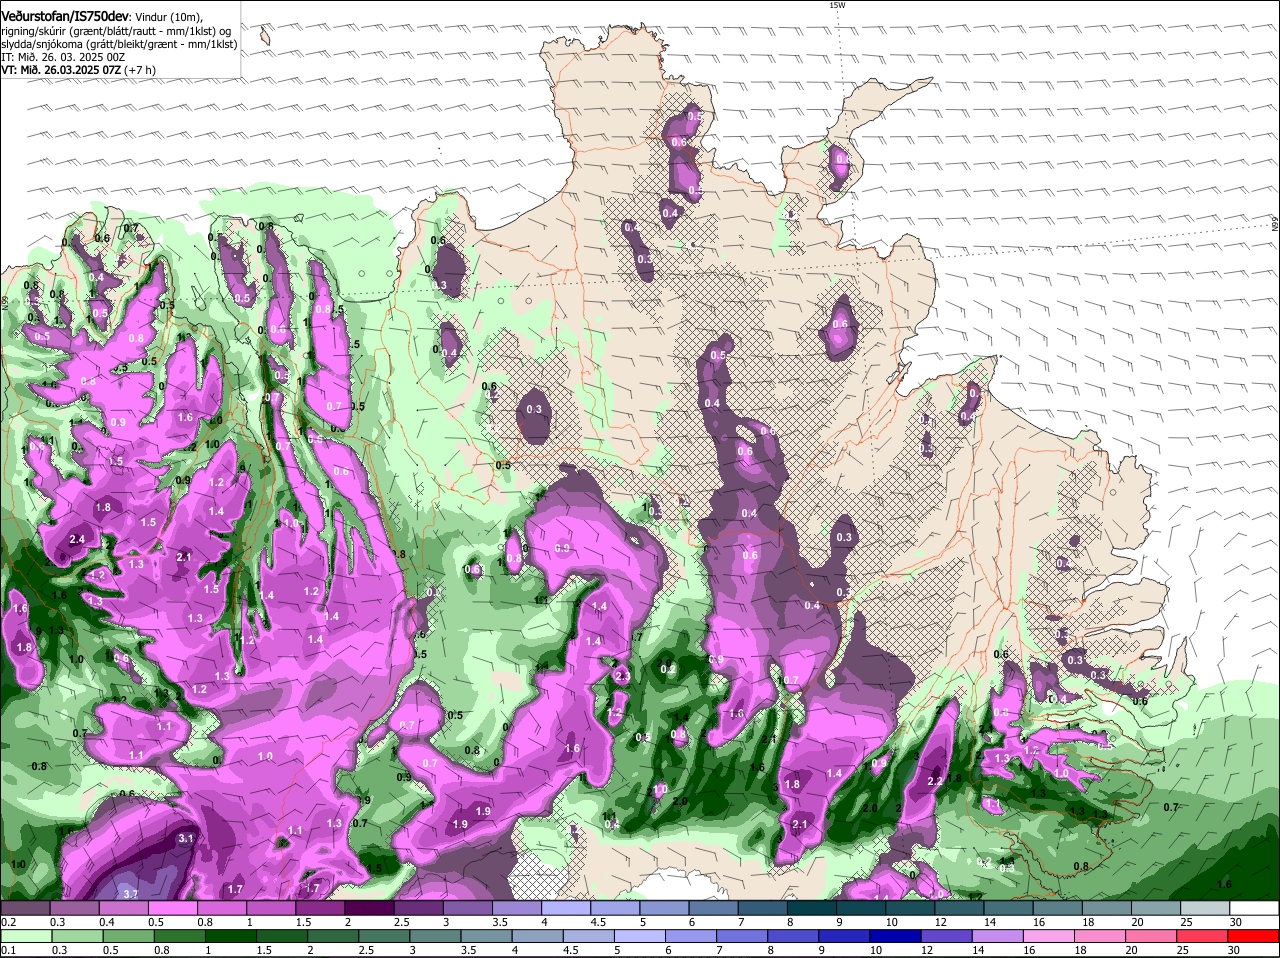Pick the upper scale swatch between 0.5 and 0.8

pos(172,908)
